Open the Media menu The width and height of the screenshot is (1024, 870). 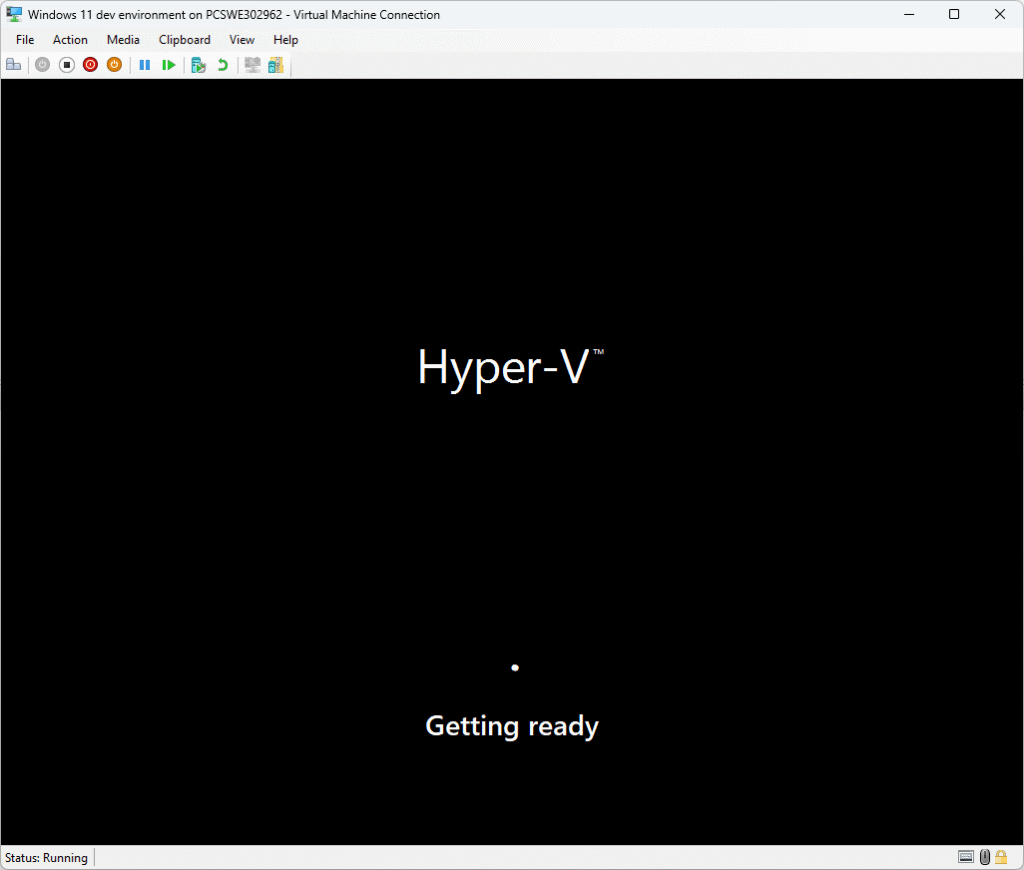(x=123, y=40)
